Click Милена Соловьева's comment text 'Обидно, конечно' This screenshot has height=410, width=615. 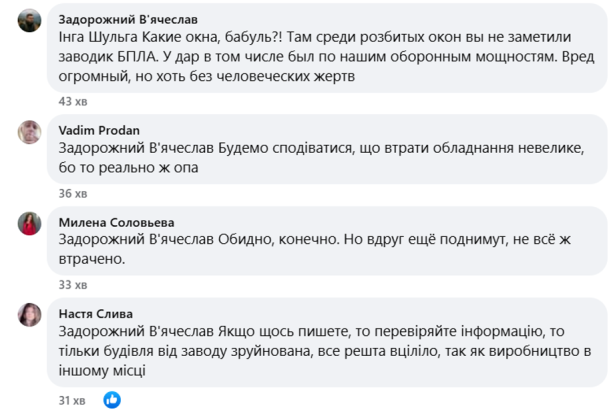(315, 249)
